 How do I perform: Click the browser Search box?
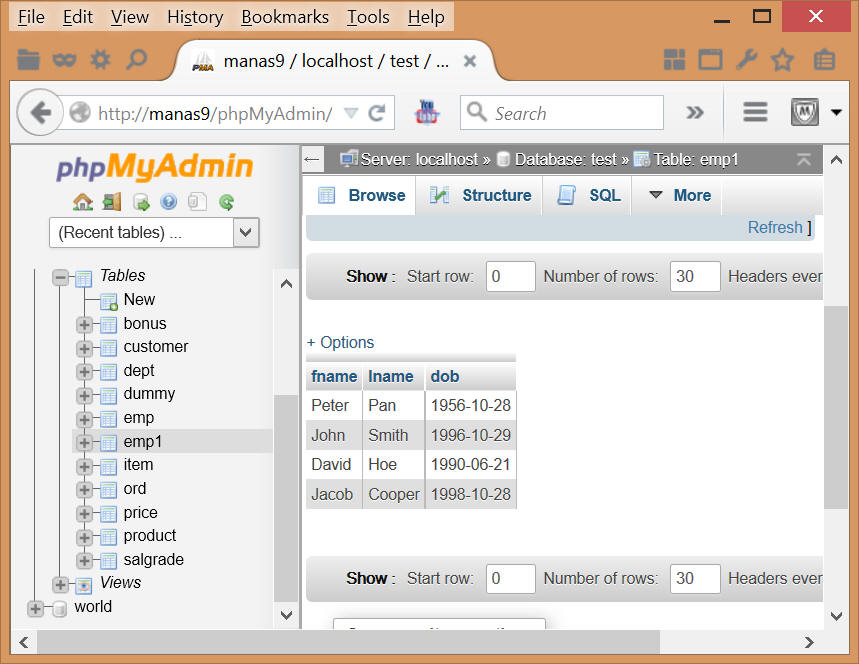(562, 113)
